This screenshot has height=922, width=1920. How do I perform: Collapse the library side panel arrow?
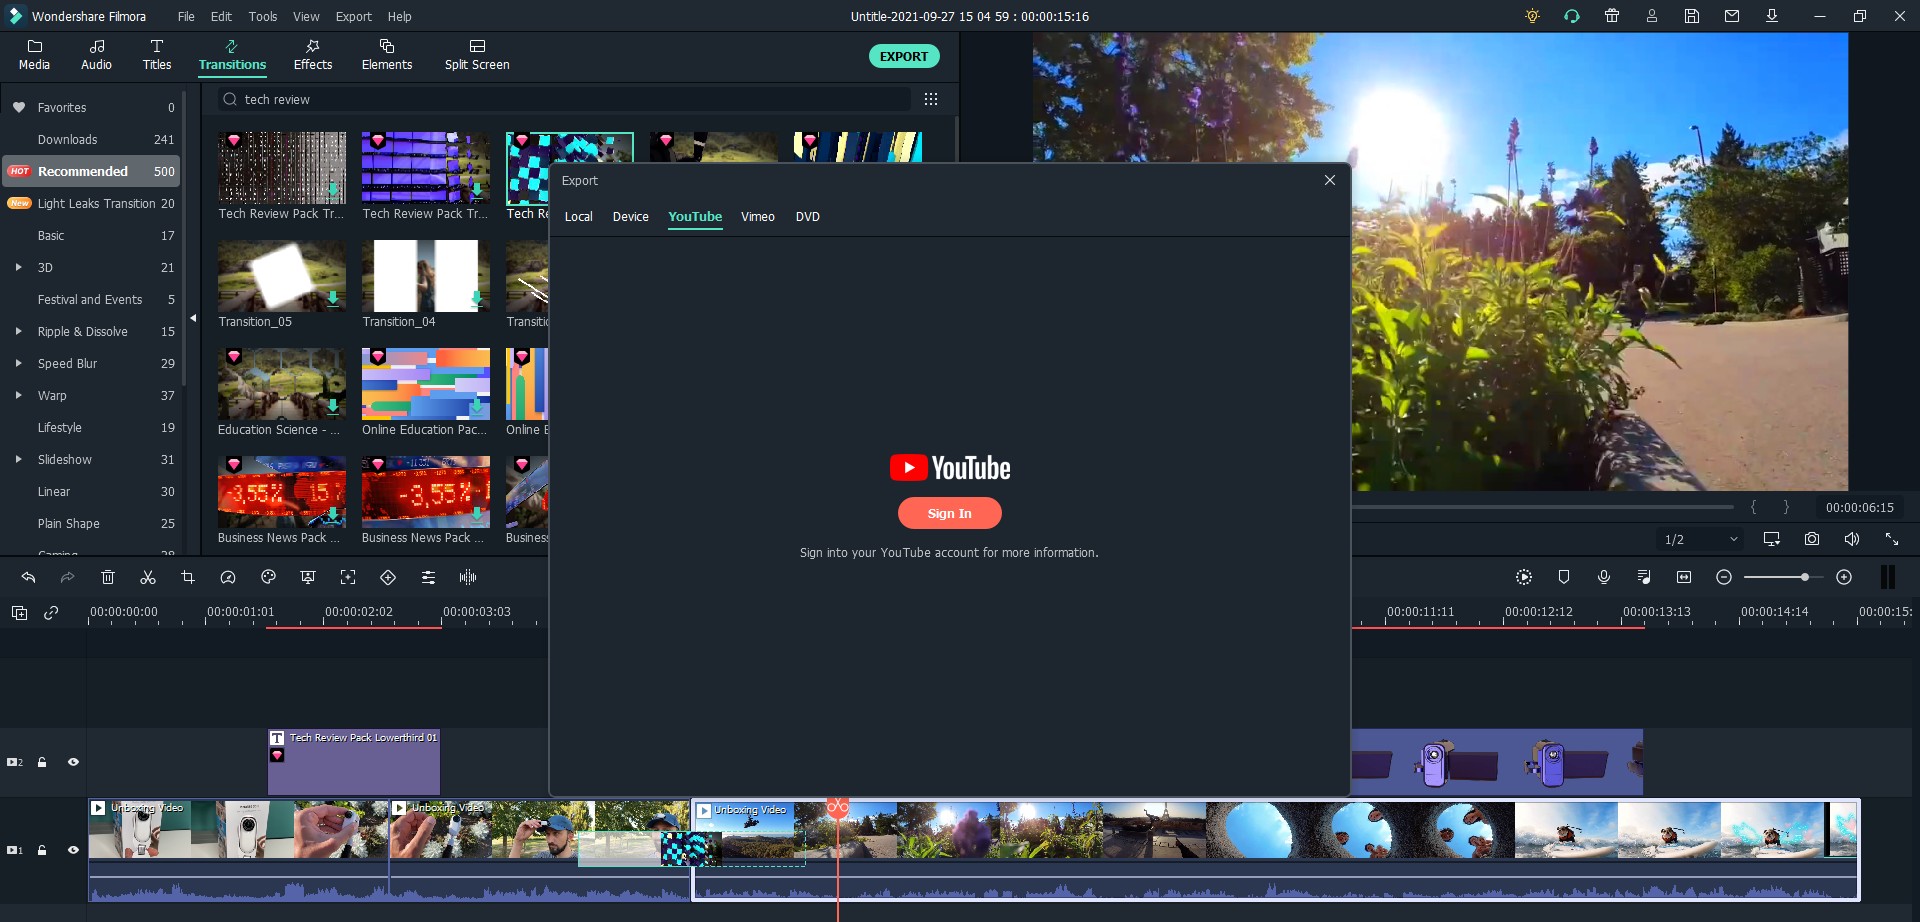(193, 318)
